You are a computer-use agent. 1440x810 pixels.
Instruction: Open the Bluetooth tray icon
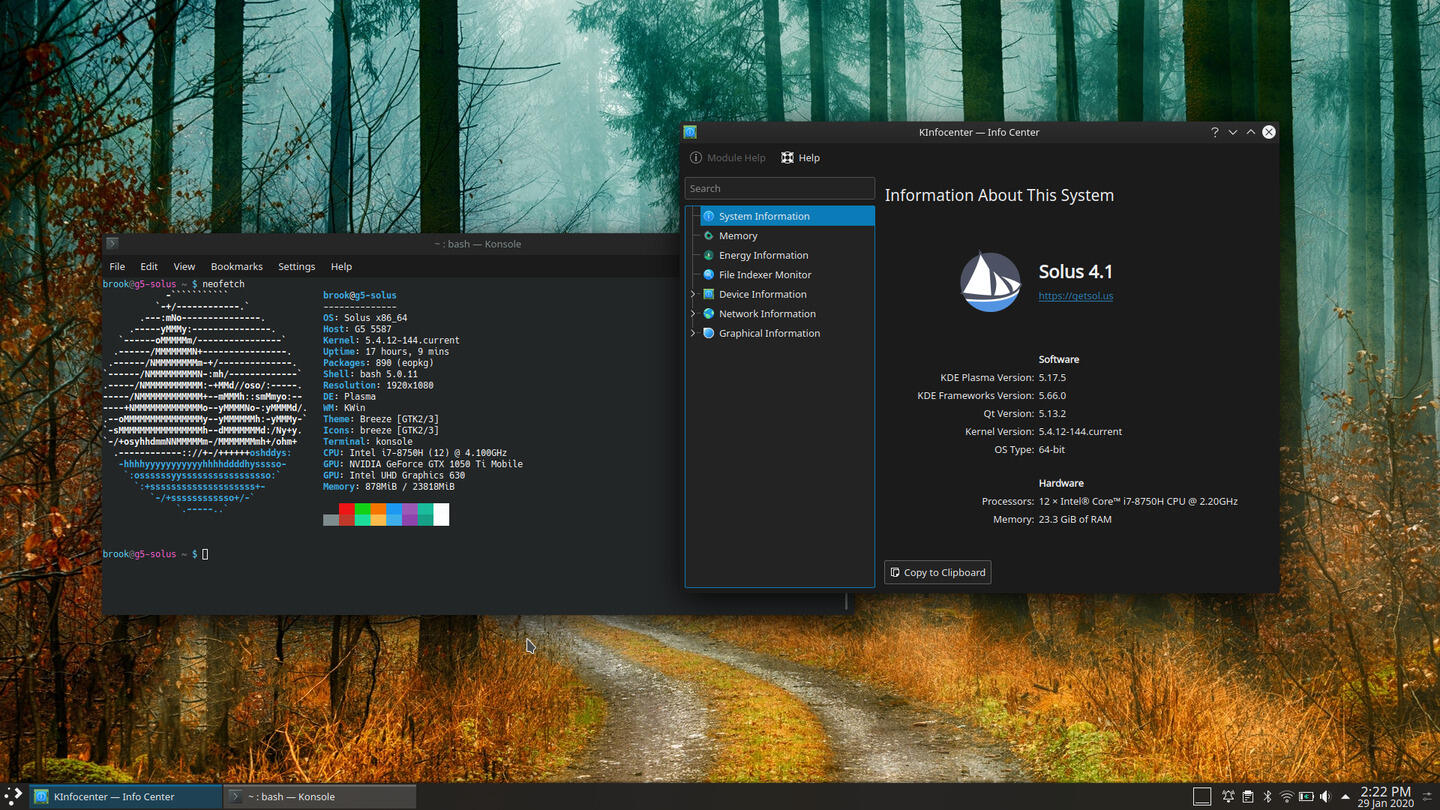click(1267, 797)
